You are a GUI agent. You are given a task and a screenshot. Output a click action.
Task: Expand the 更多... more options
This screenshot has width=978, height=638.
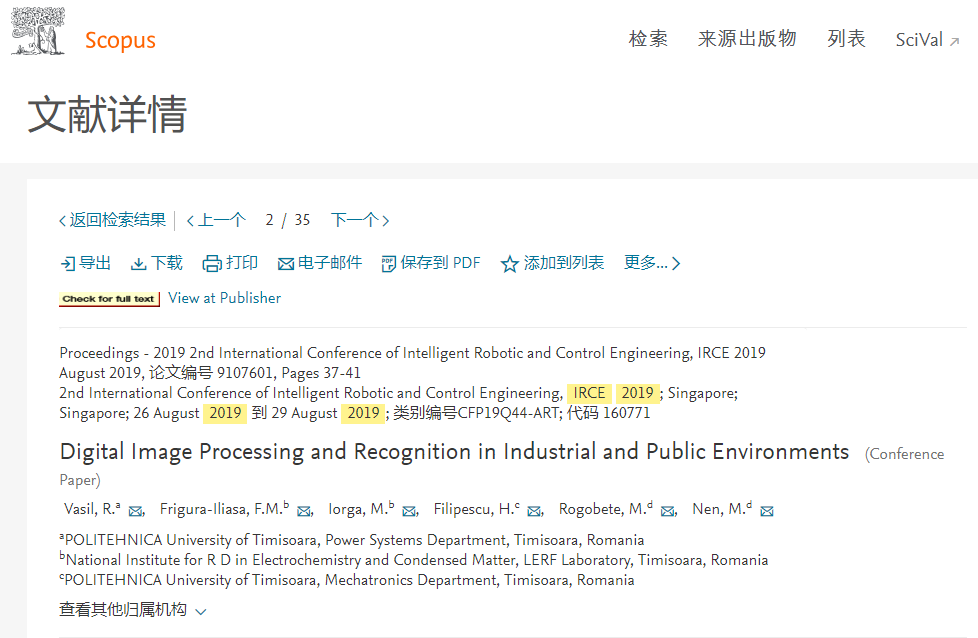(652, 263)
